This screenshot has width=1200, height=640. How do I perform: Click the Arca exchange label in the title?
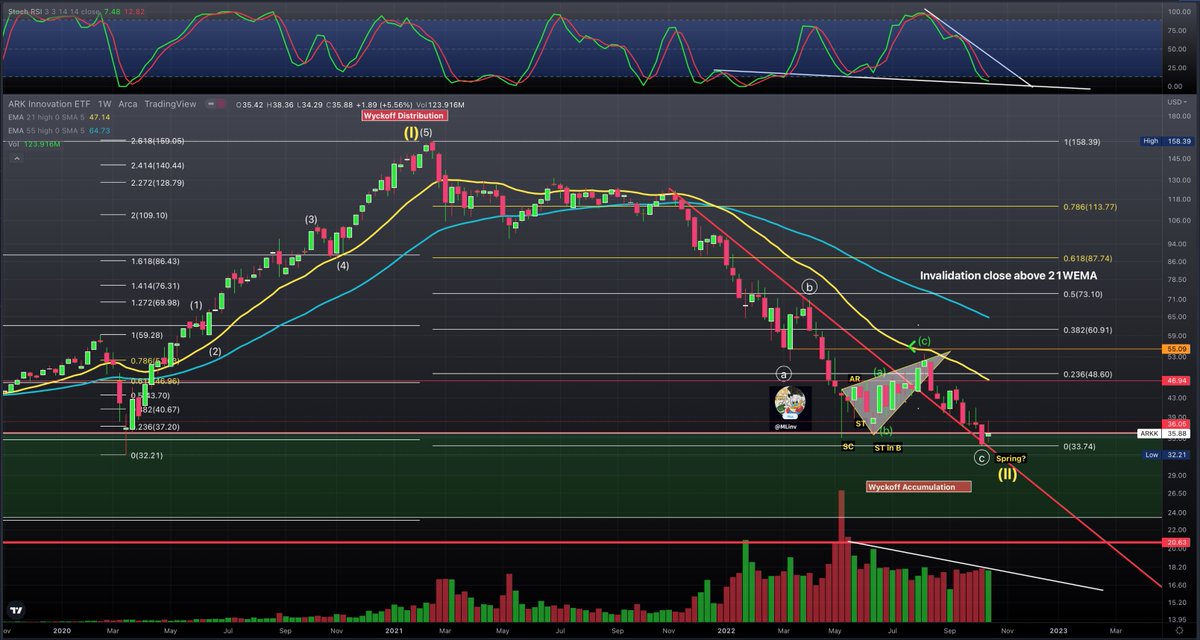pos(127,104)
